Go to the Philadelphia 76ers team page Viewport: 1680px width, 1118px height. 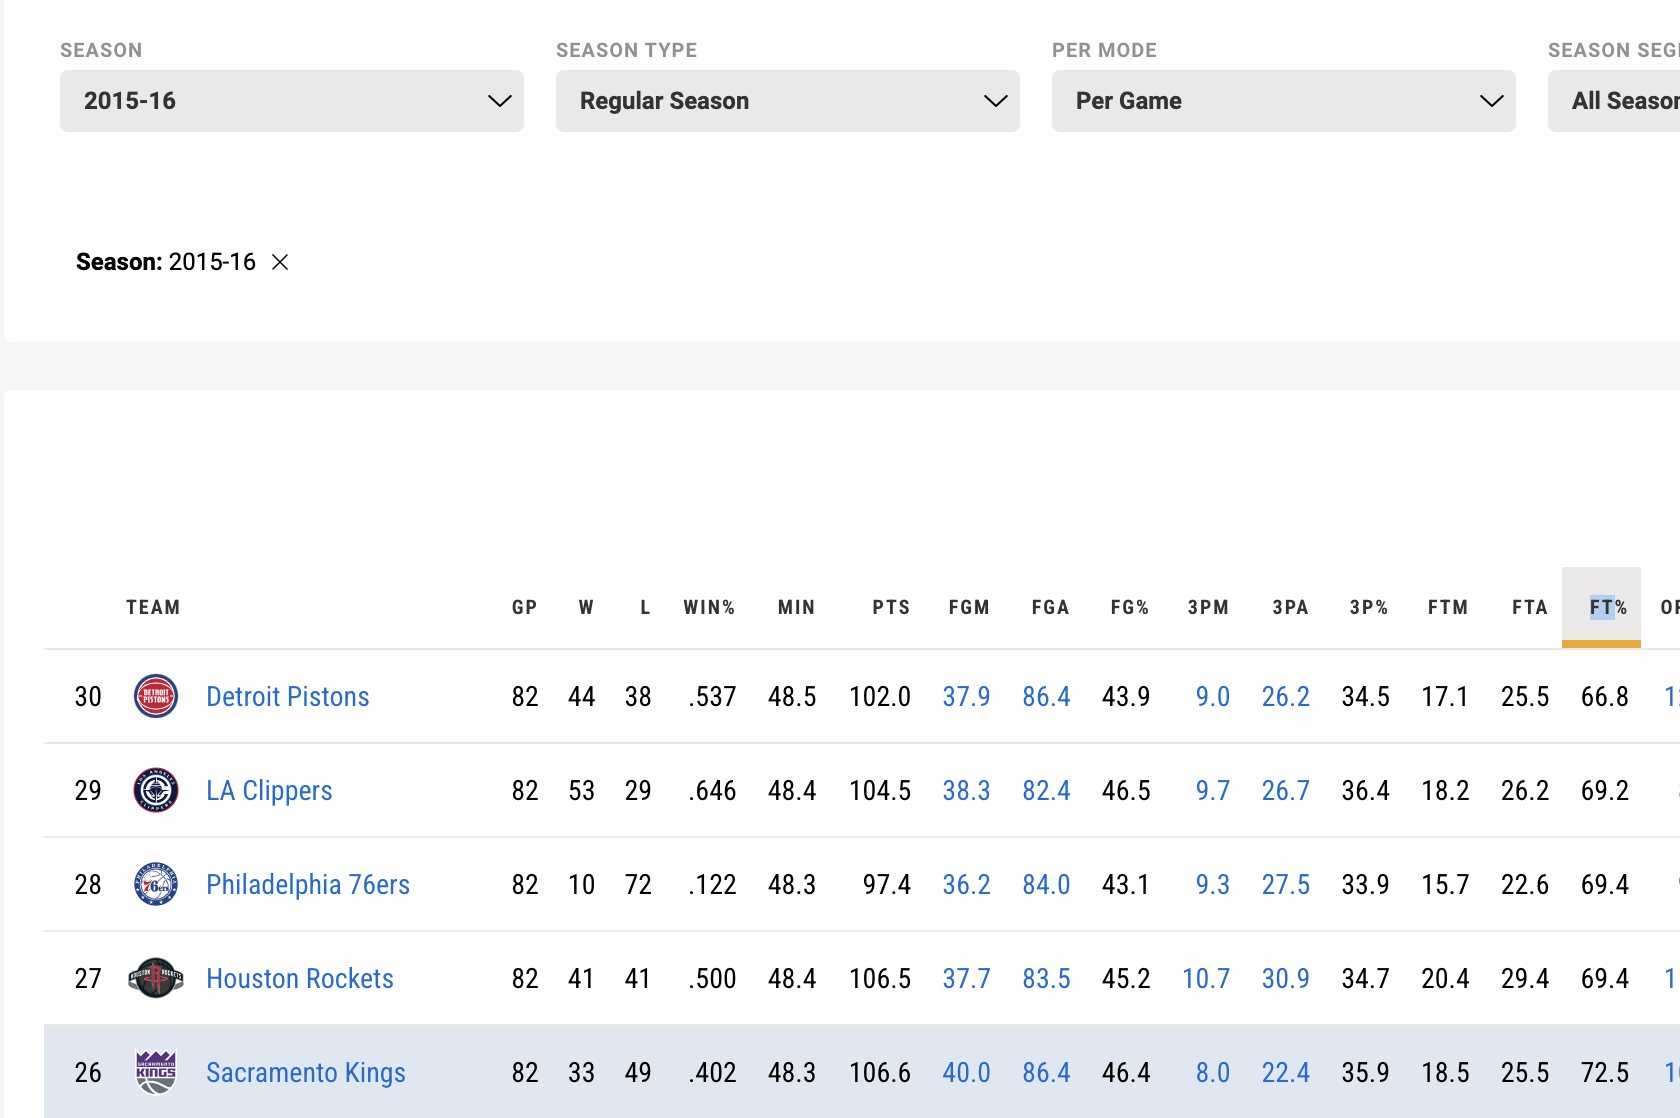(x=307, y=885)
